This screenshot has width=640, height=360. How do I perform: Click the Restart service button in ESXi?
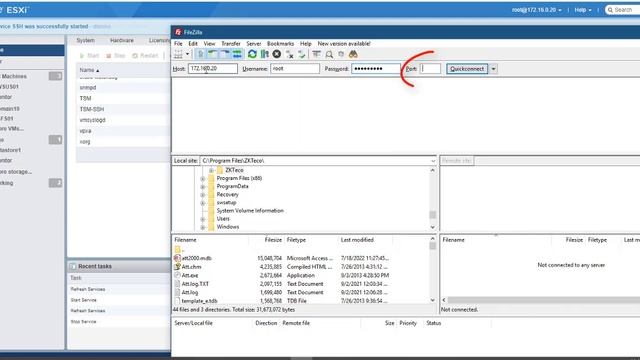click(x=145, y=56)
